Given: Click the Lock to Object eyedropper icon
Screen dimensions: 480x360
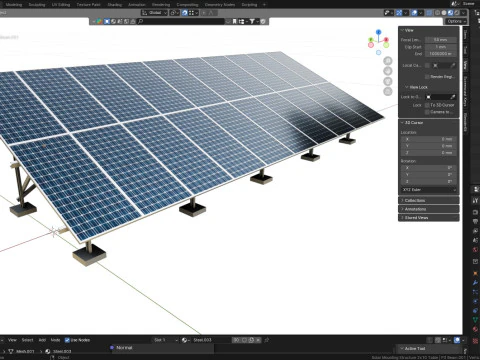Looking at the screenshot, I should pyautogui.click(x=453, y=97).
